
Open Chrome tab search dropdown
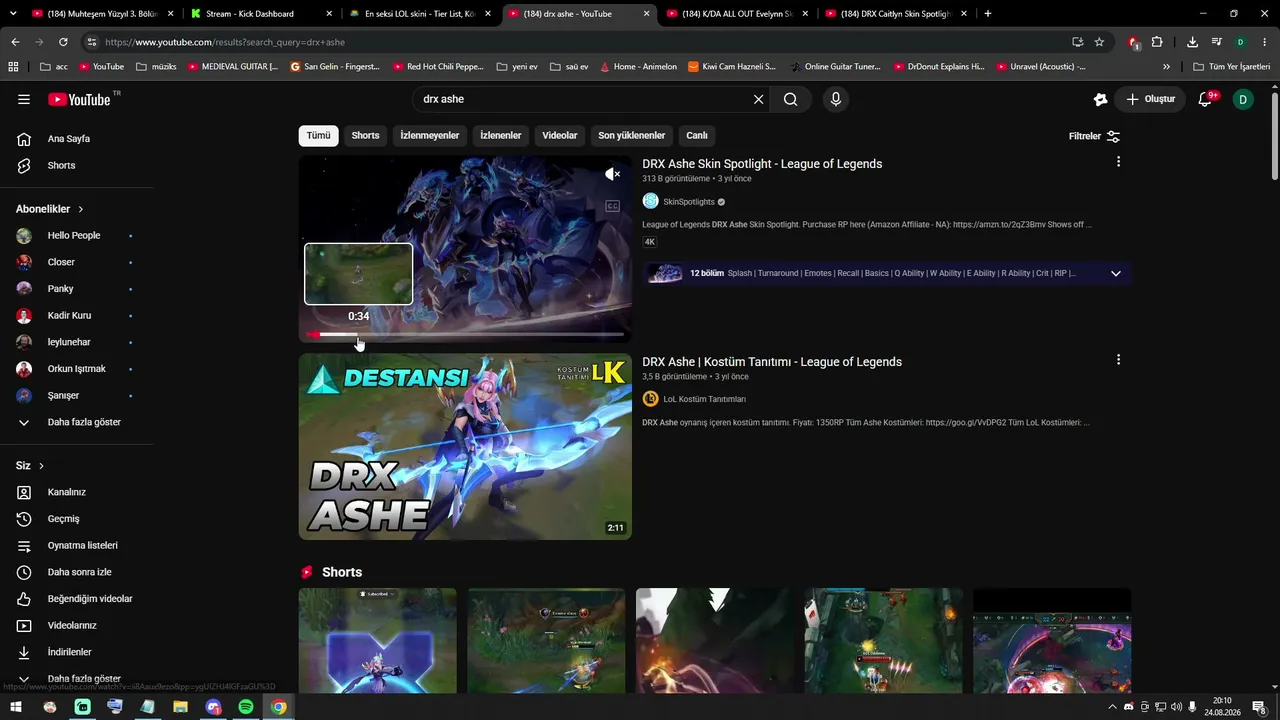tap(13, 14)
